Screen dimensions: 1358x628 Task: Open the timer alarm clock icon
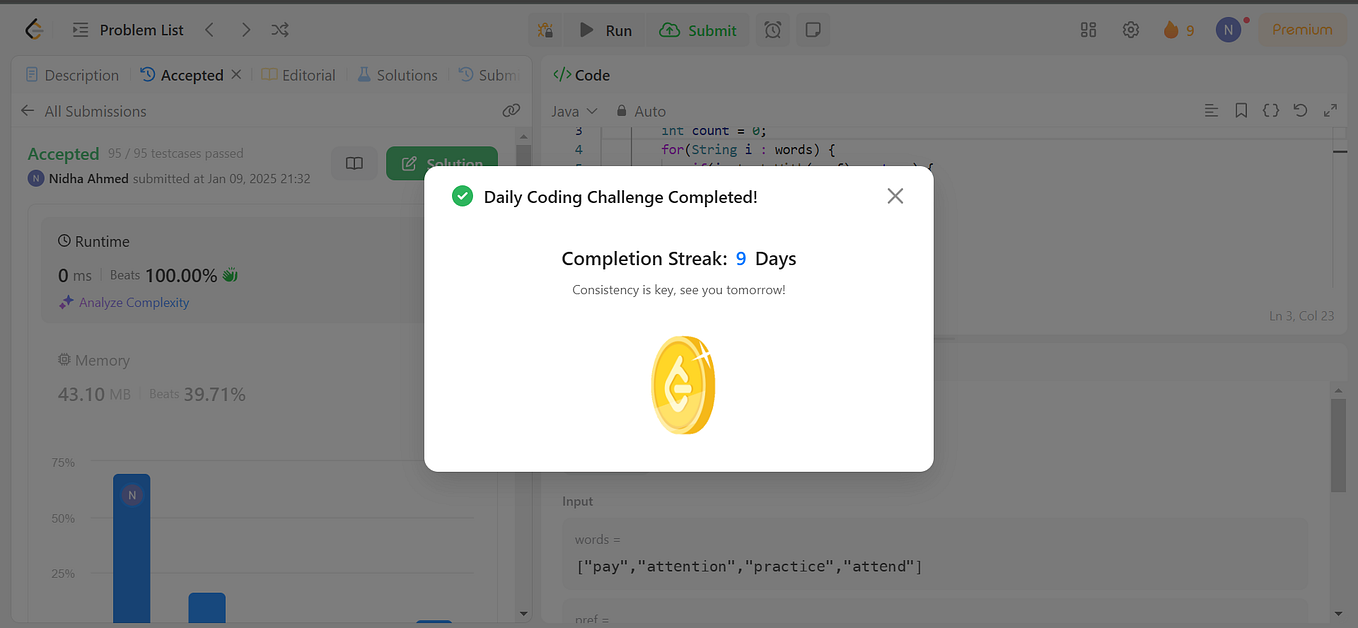coord(772,29)
